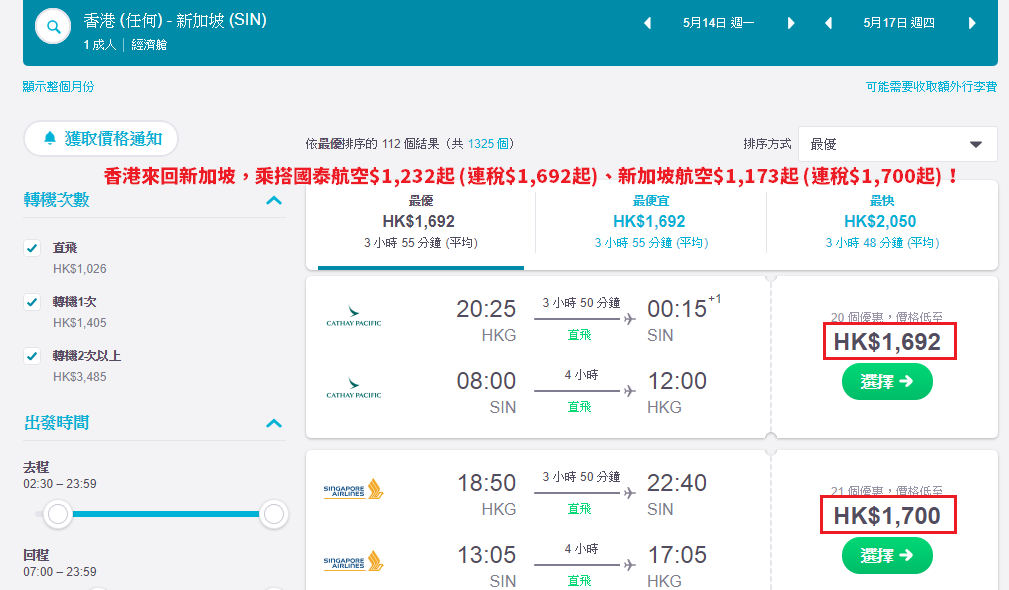Click the Cathay Pacific logo on 08:00 flight

pos(354,388)
